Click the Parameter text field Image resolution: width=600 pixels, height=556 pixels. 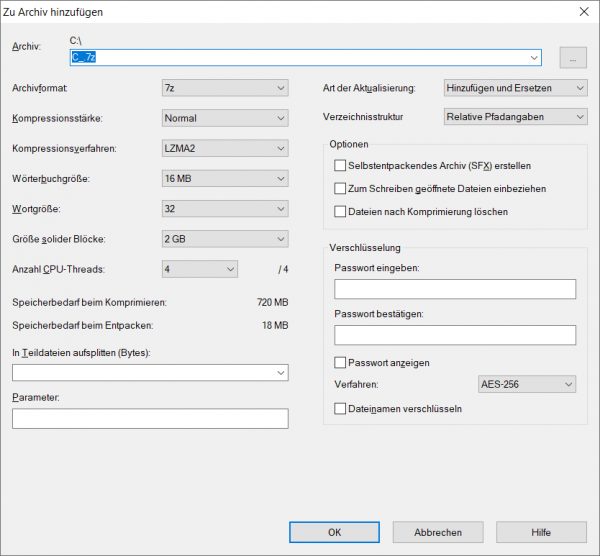[x=150, y=418]
